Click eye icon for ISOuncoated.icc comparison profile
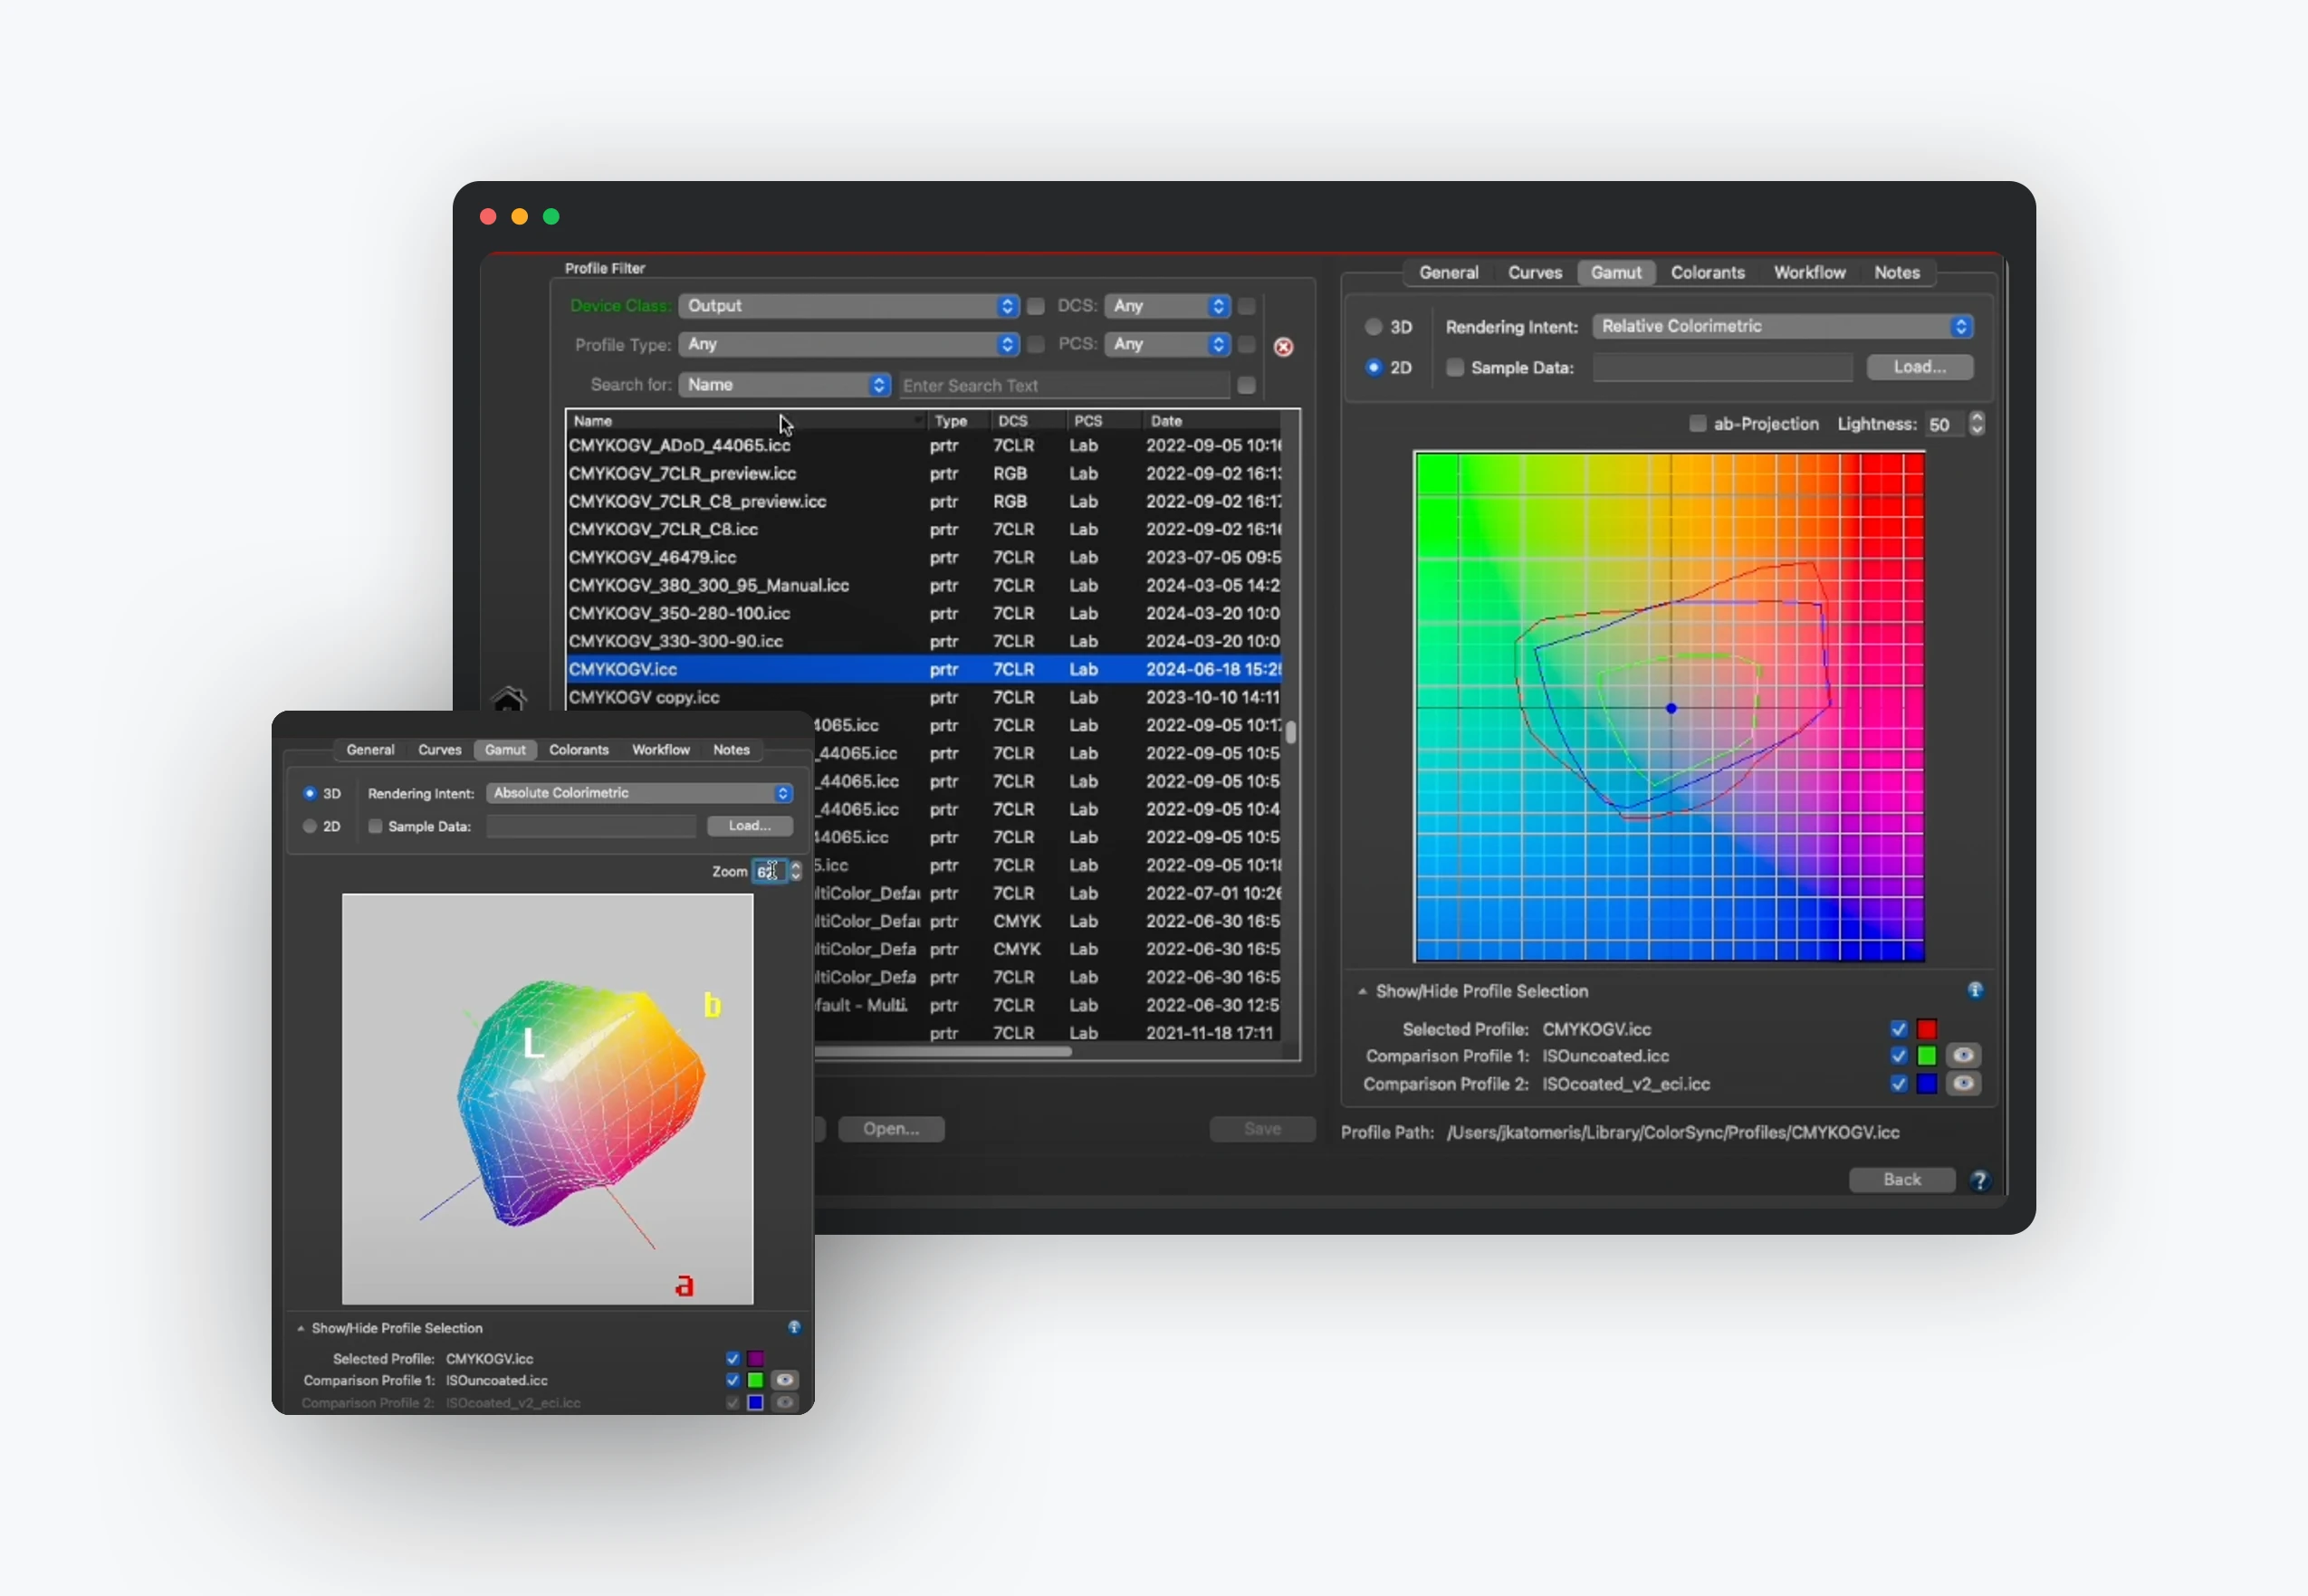 [x=1963, y=1056]
